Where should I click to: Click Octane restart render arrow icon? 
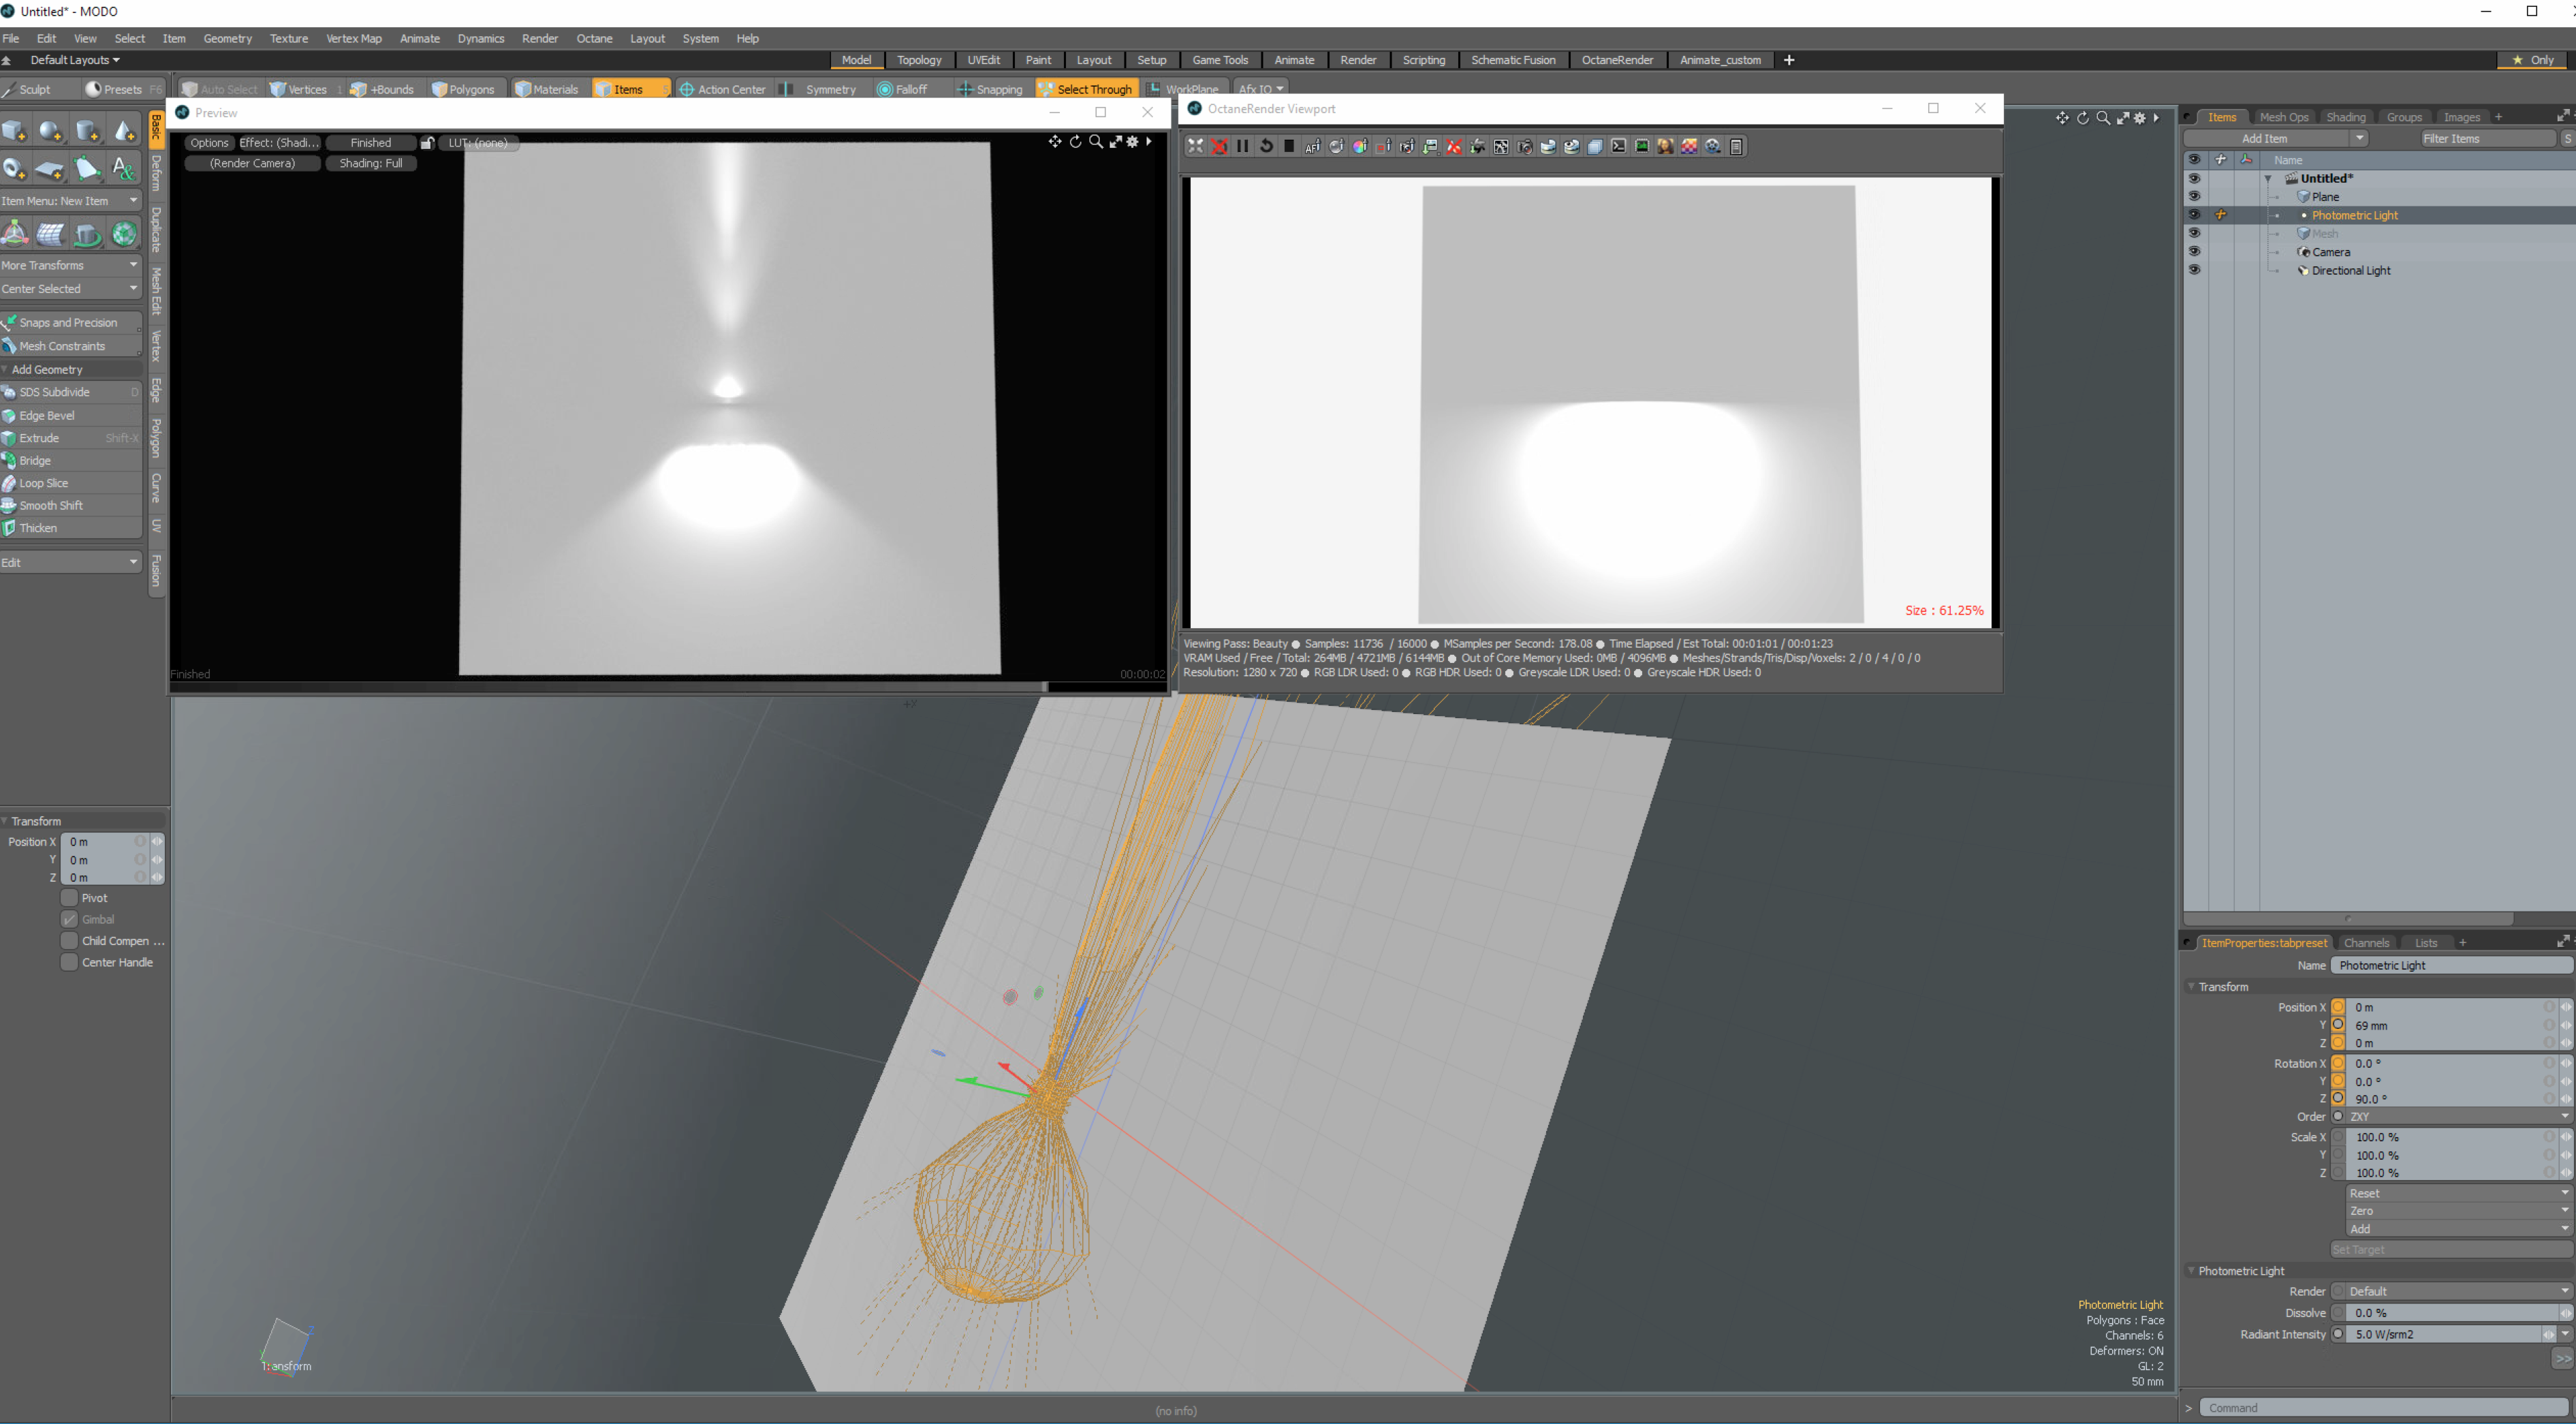coord(1266,147)
